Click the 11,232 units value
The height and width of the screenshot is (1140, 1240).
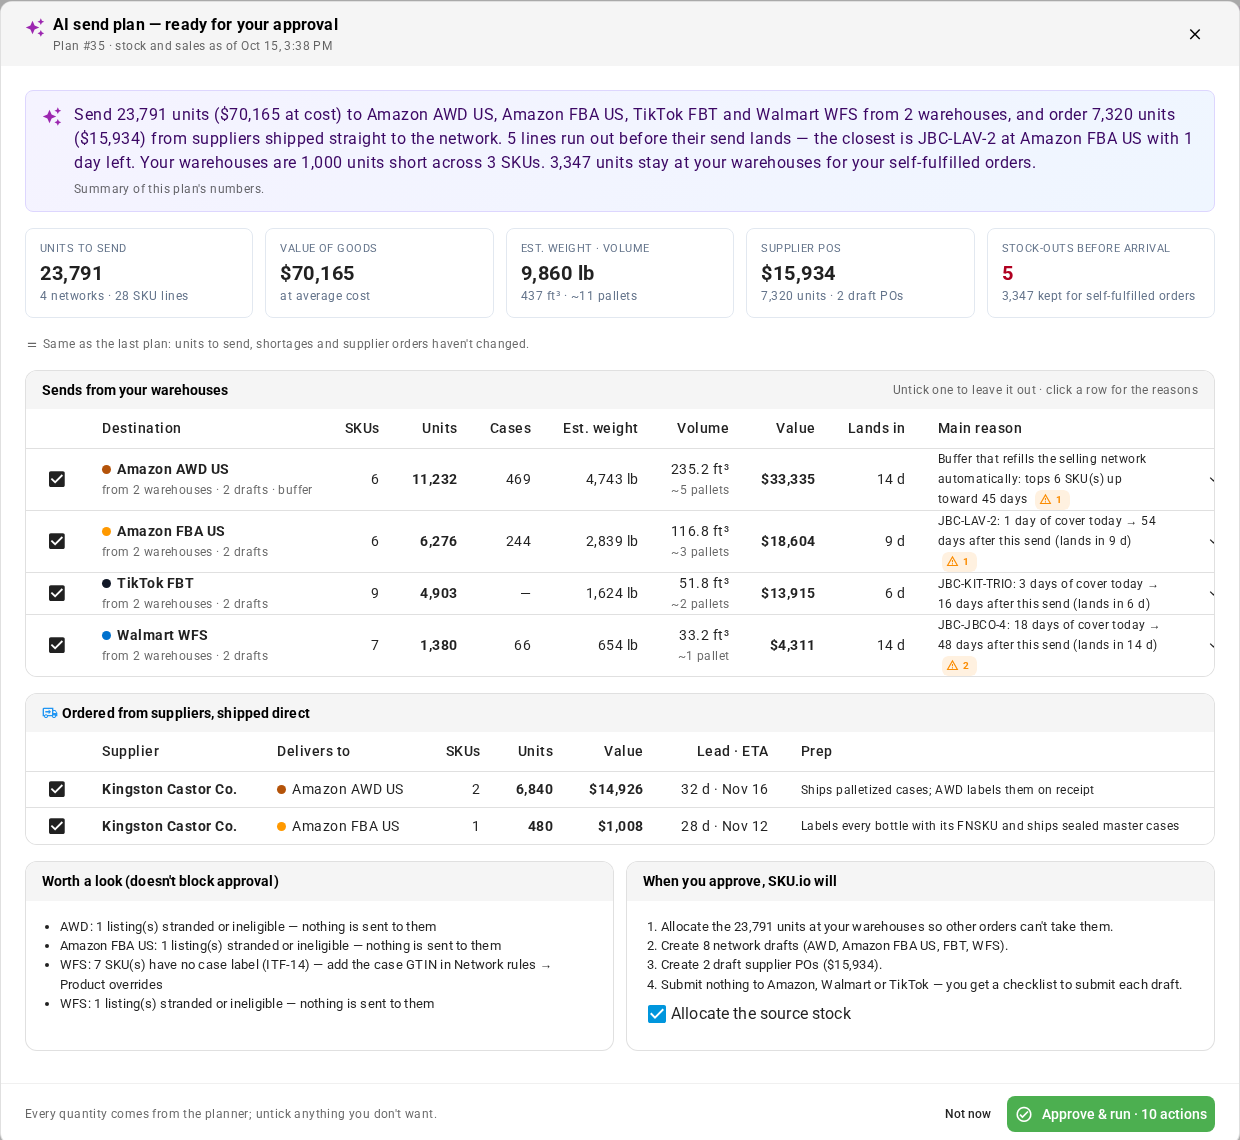point(434,479)
